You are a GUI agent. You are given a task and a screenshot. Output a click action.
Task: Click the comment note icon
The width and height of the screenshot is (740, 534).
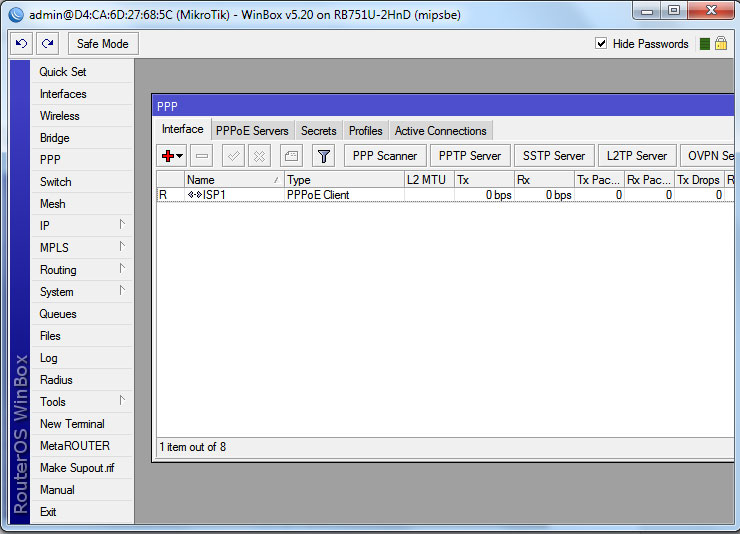tap(291, 156)
